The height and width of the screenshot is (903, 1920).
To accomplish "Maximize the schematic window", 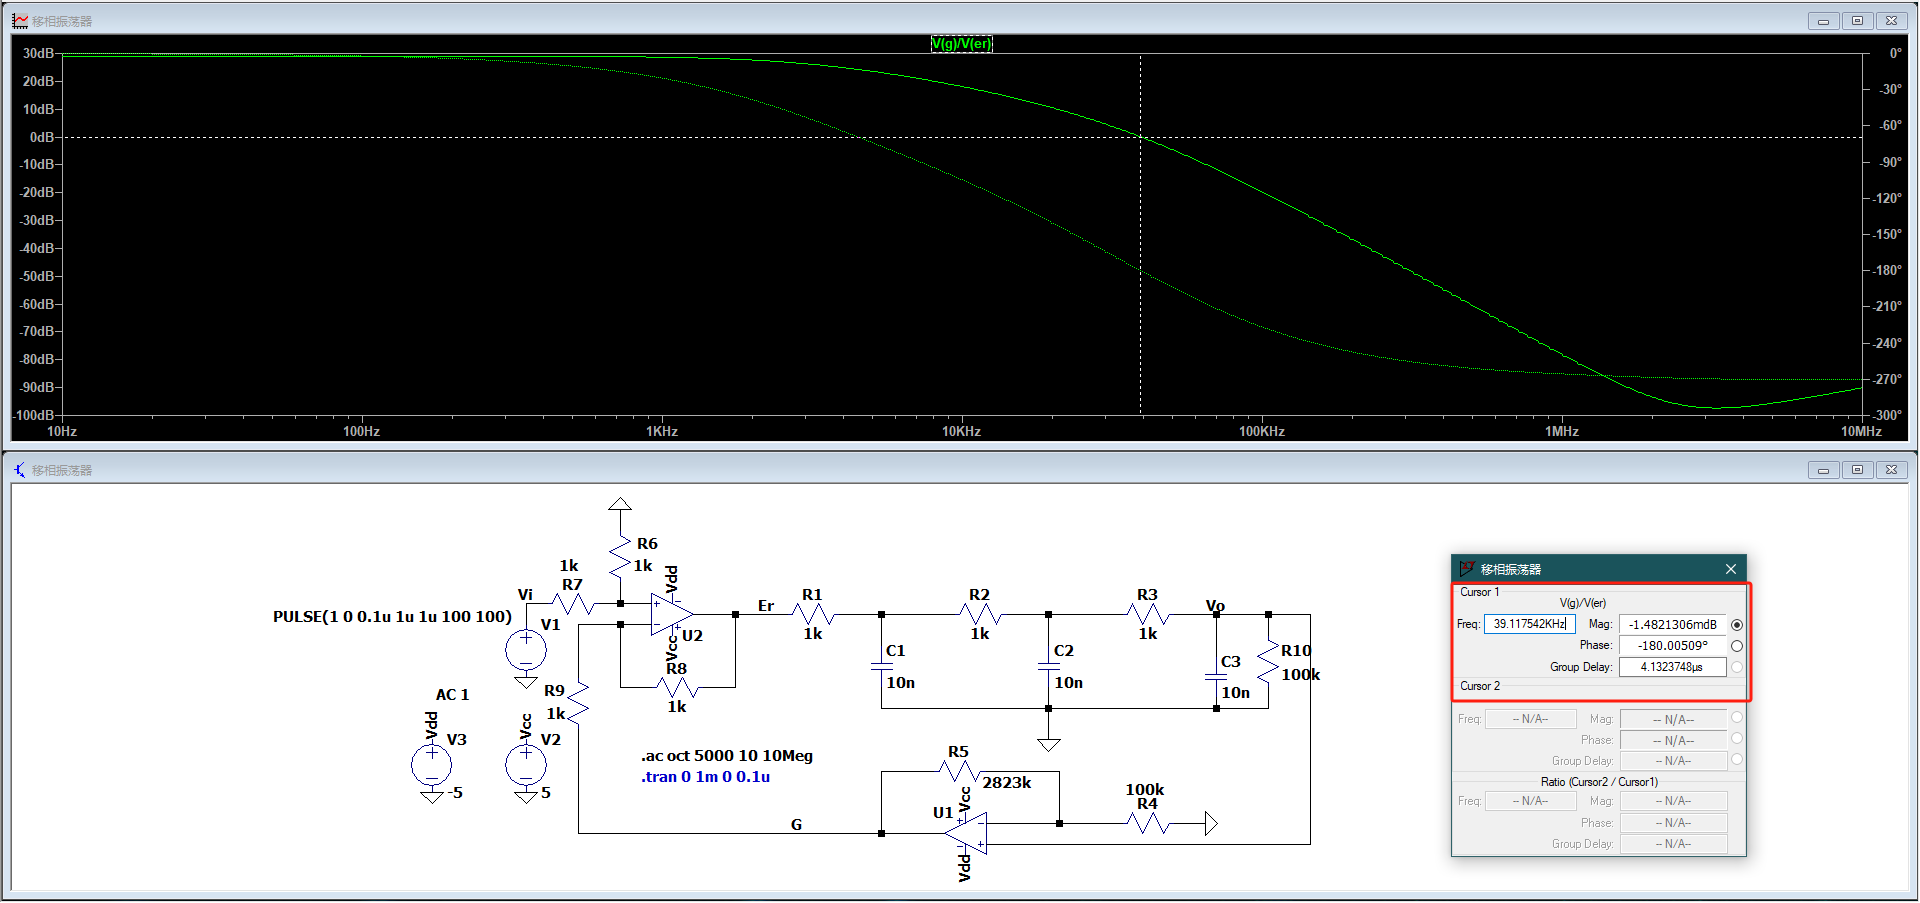I will 1858,470.
